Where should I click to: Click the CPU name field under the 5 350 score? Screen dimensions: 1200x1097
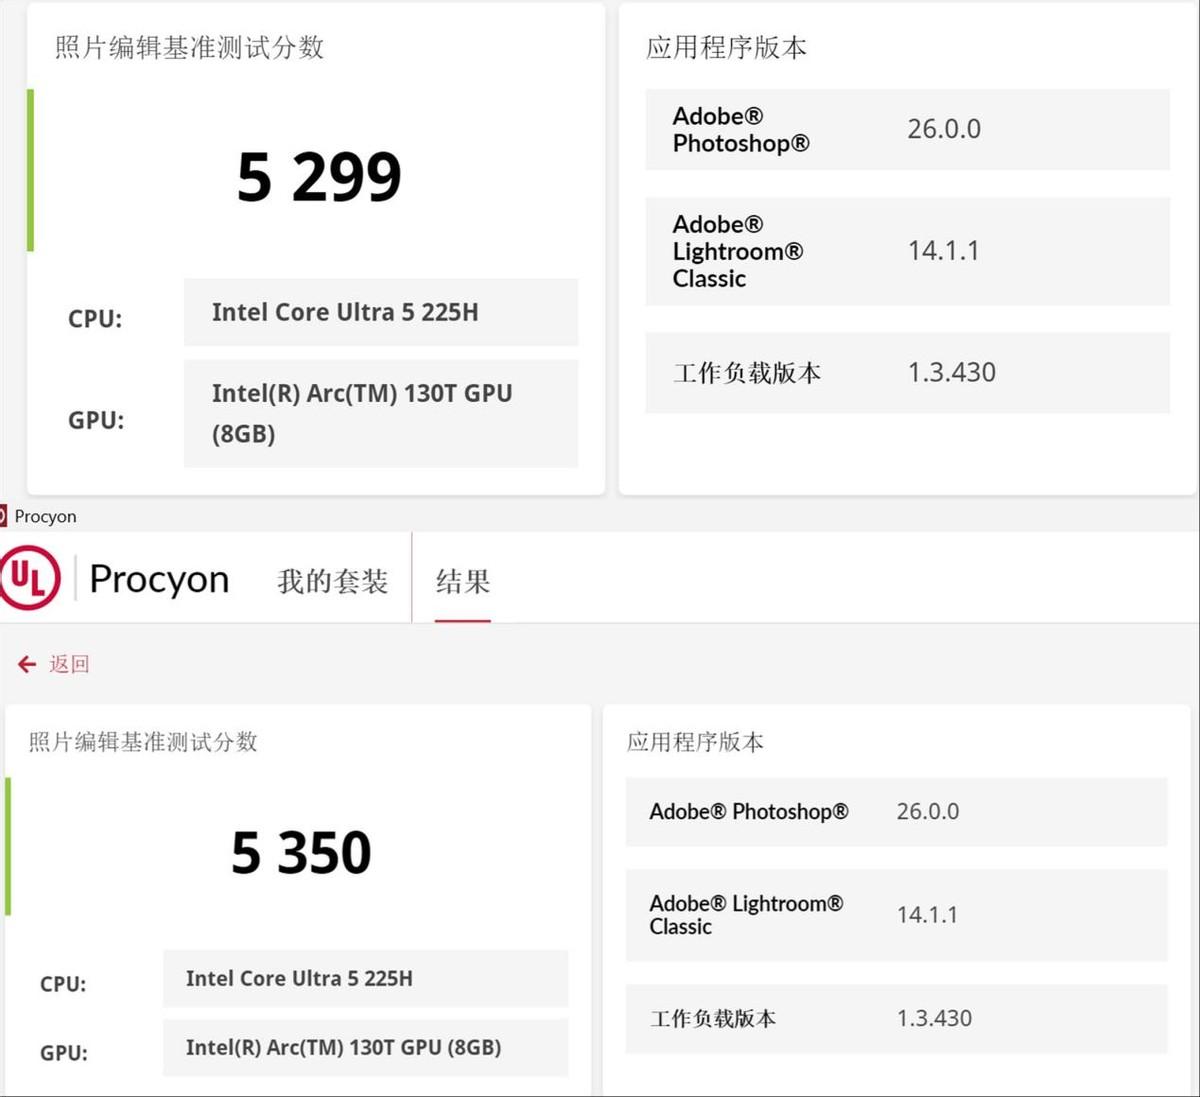pyautogui.click(x=365, y=978)
